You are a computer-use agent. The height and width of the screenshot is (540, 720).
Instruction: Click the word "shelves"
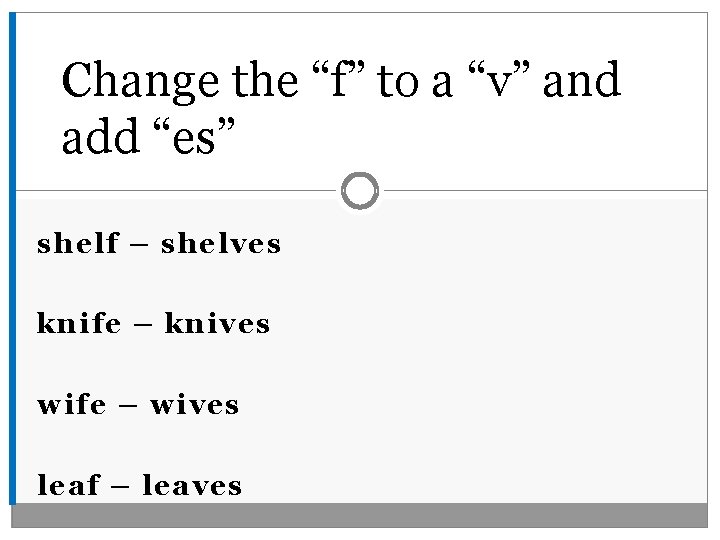[221, 242]
